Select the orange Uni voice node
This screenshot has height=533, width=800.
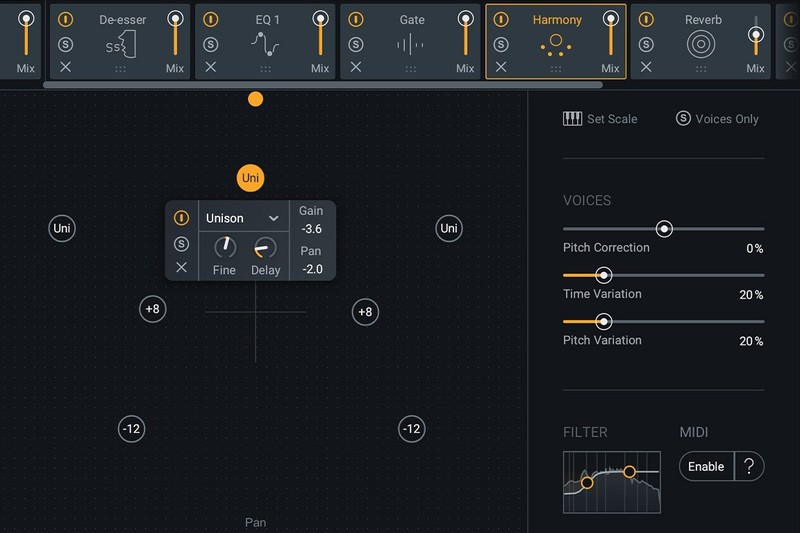coord(250,178)
